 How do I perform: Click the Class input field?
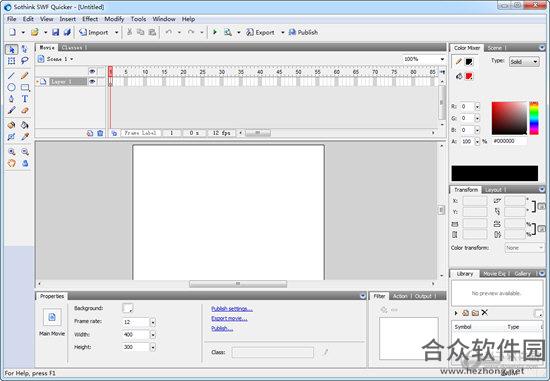pos(273,352)
